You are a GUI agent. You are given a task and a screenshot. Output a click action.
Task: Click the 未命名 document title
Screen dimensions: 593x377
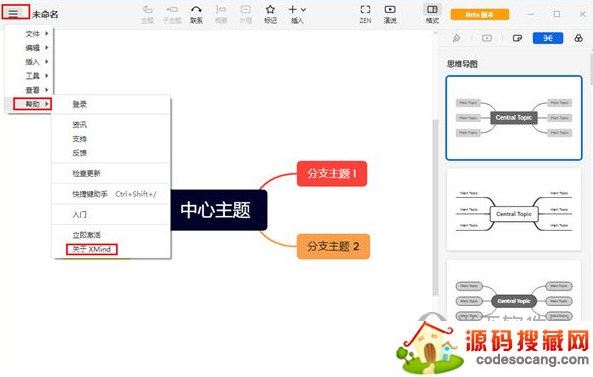pyautogui.click(x=45, y=15)
